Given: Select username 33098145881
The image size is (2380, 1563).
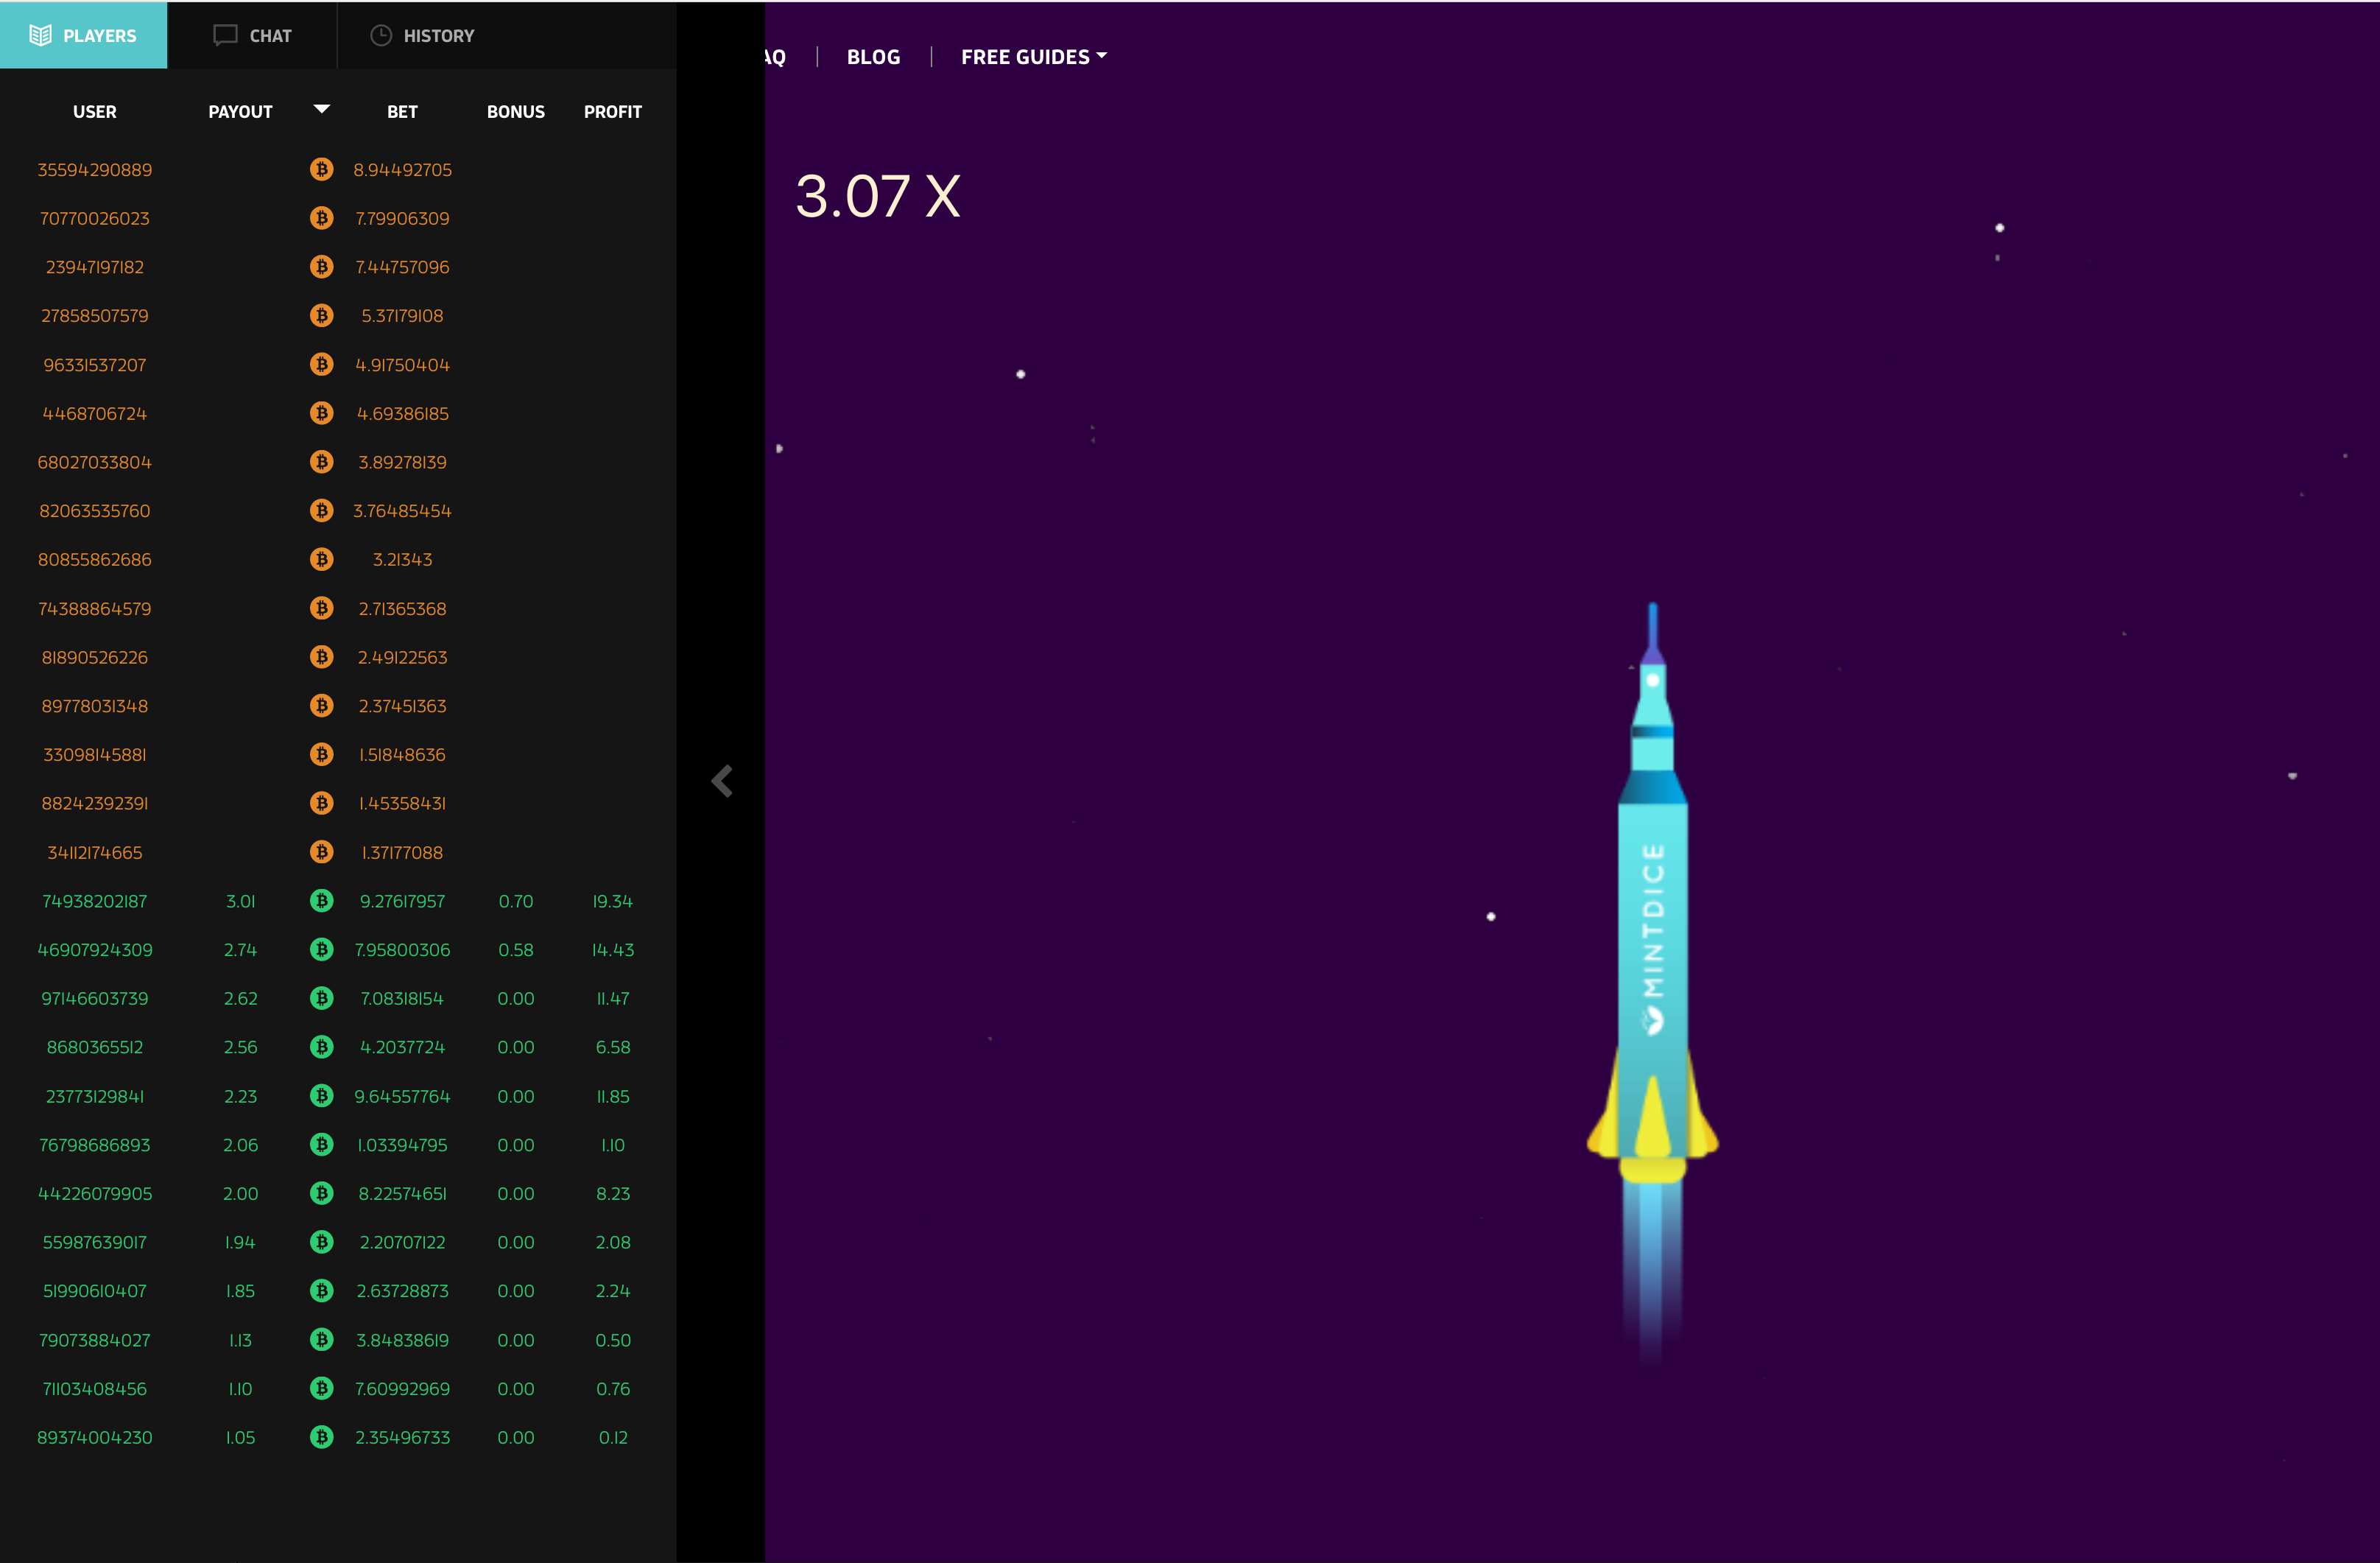Looking at the screenshot, I should point(95,755).
